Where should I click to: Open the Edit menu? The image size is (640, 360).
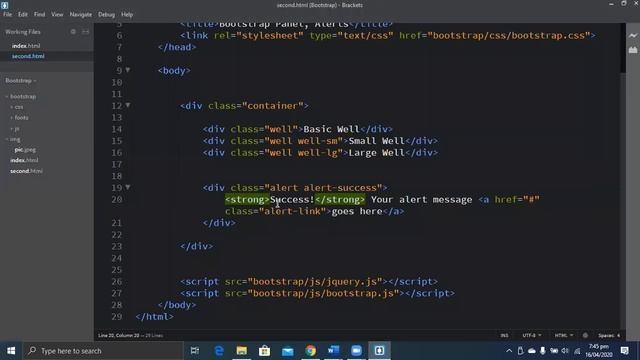click(x=22, y=14)
